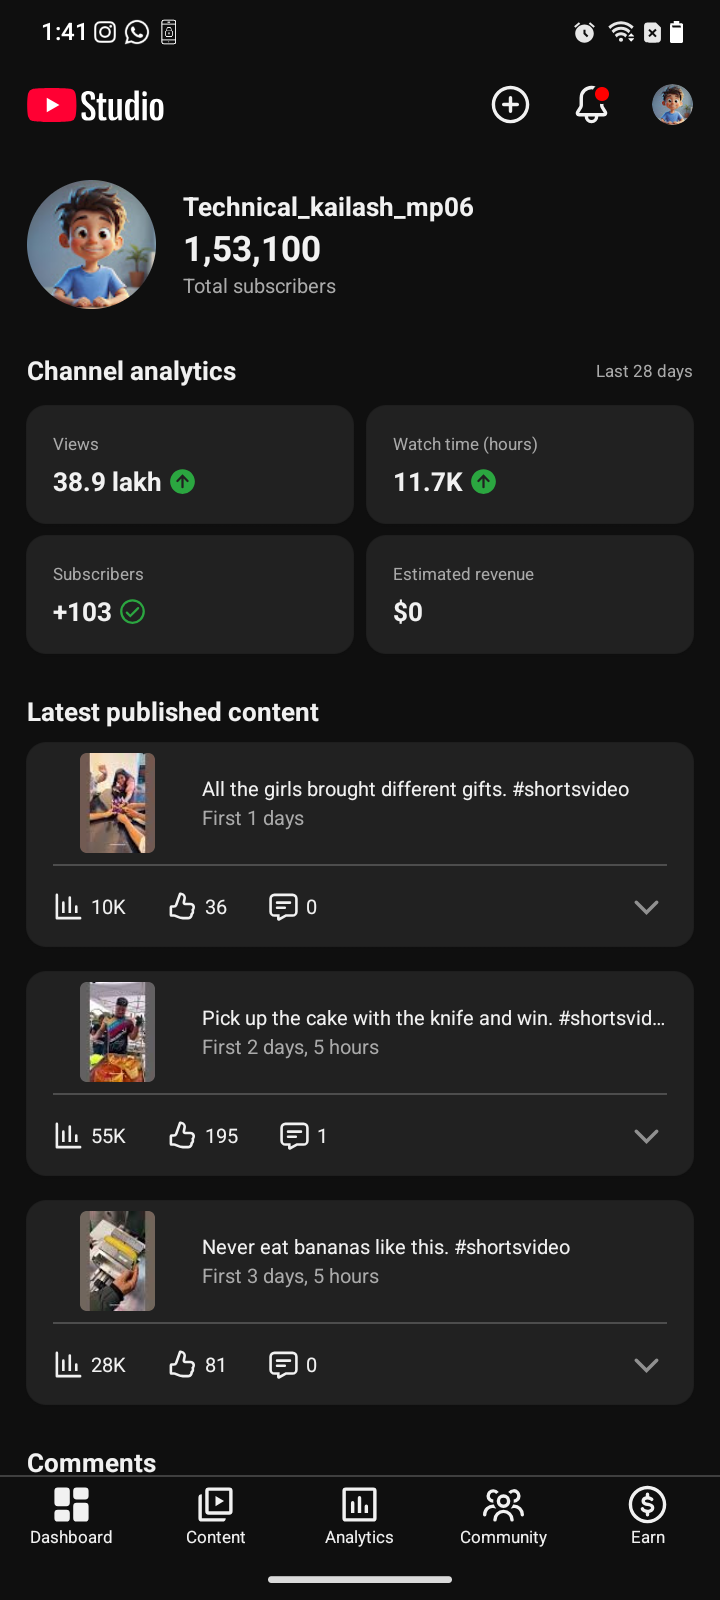Open the Watch time (hours) card
Viewport: 720px width, 1600px height.
(x=530, y=464)
